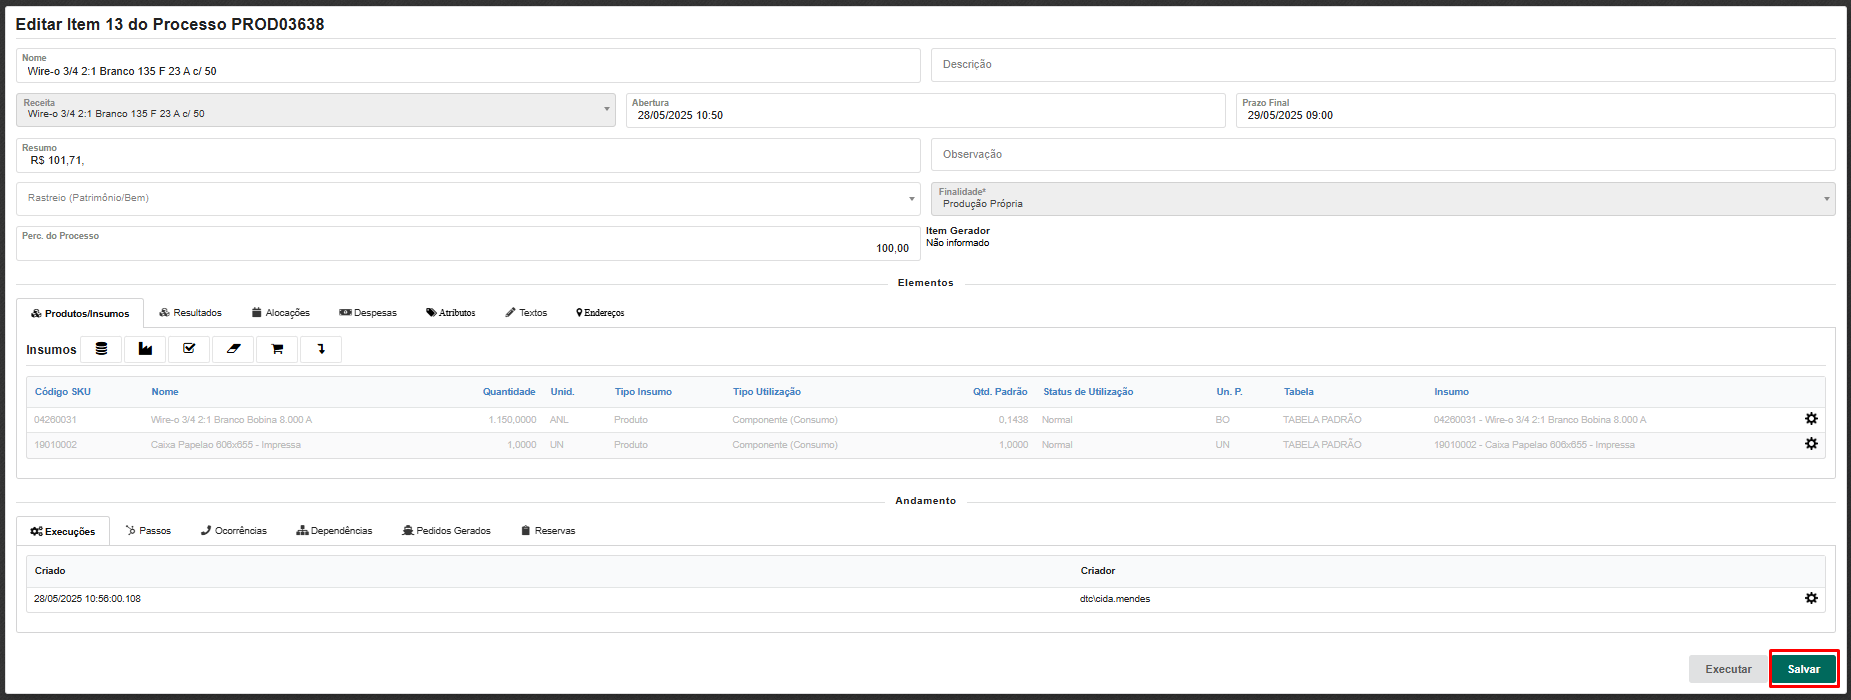This screenshot has height=700, width=1851.
Task: Open the Dependências tab
Action: [x=334, y=531]
